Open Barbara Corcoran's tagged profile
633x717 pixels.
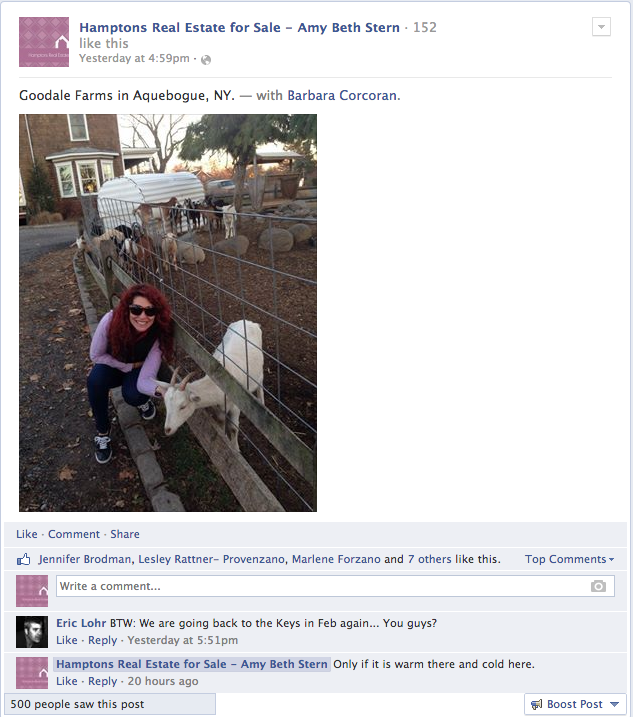pyautogui.click(x=343, y=96)
